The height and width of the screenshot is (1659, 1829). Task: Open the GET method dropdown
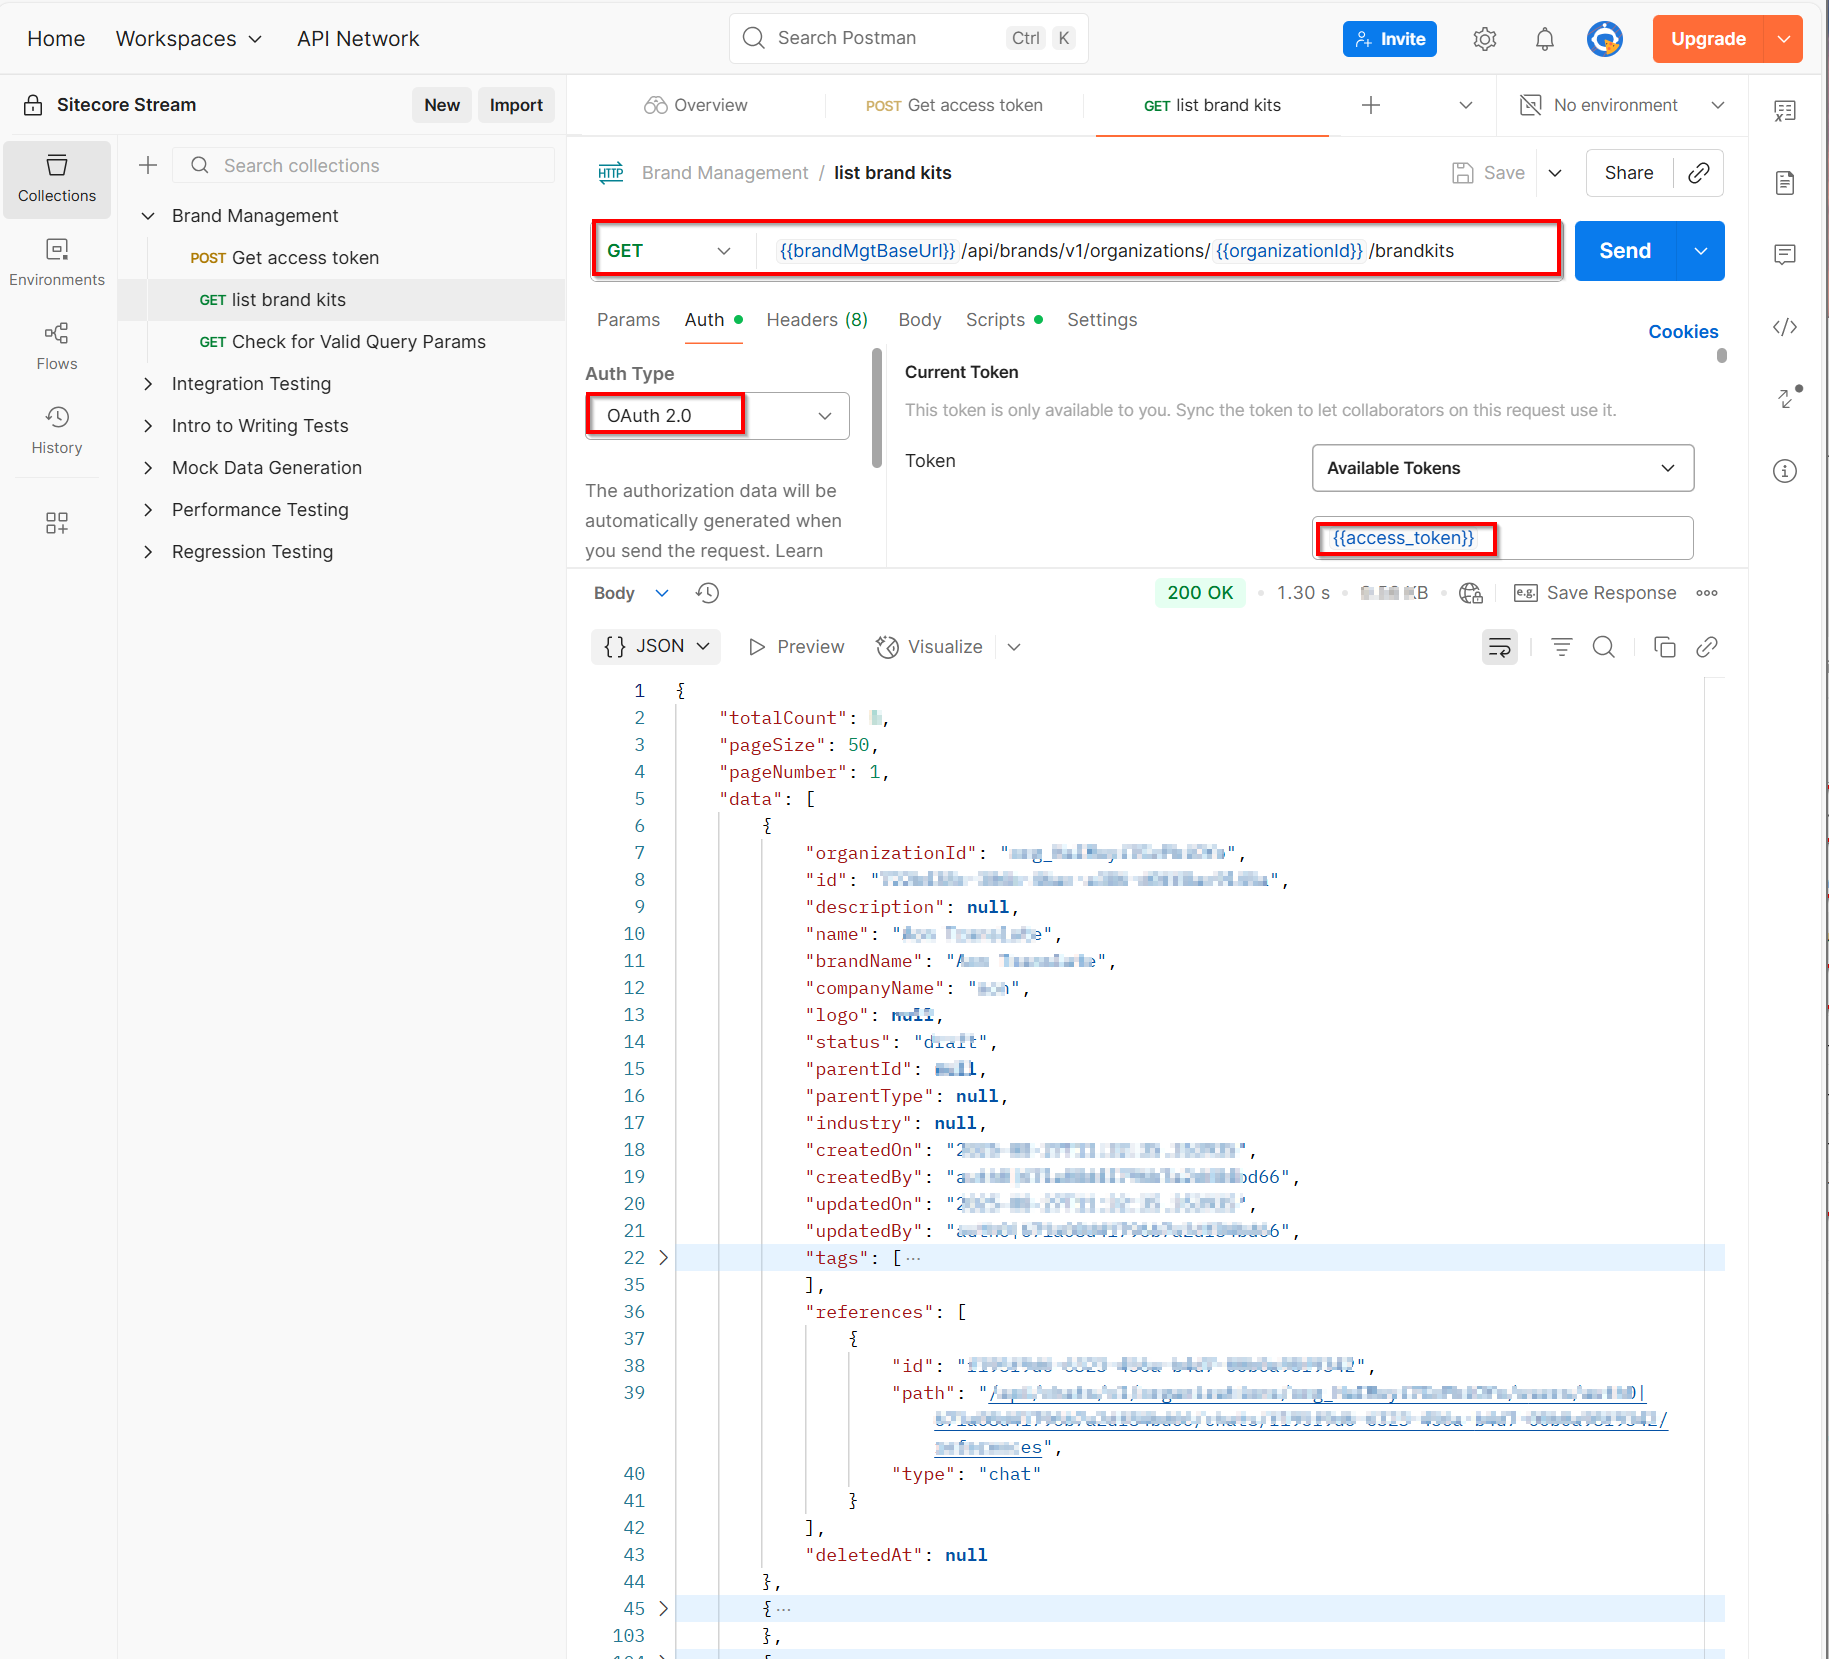point(670,251)
